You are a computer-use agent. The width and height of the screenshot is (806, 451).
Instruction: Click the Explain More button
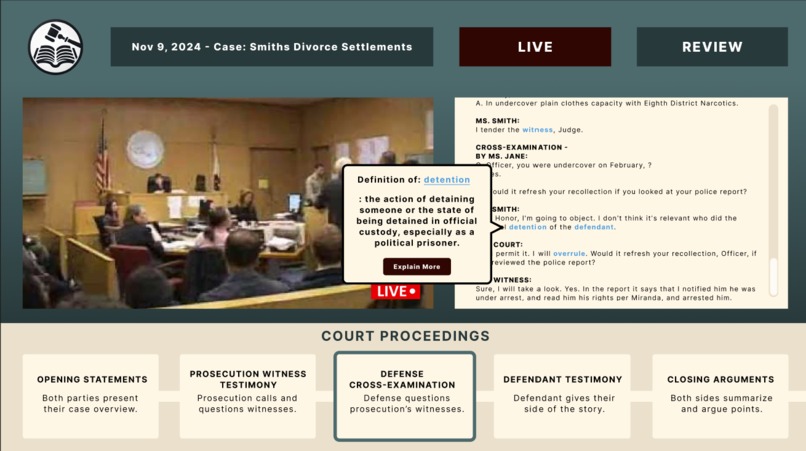click(417, 266)
